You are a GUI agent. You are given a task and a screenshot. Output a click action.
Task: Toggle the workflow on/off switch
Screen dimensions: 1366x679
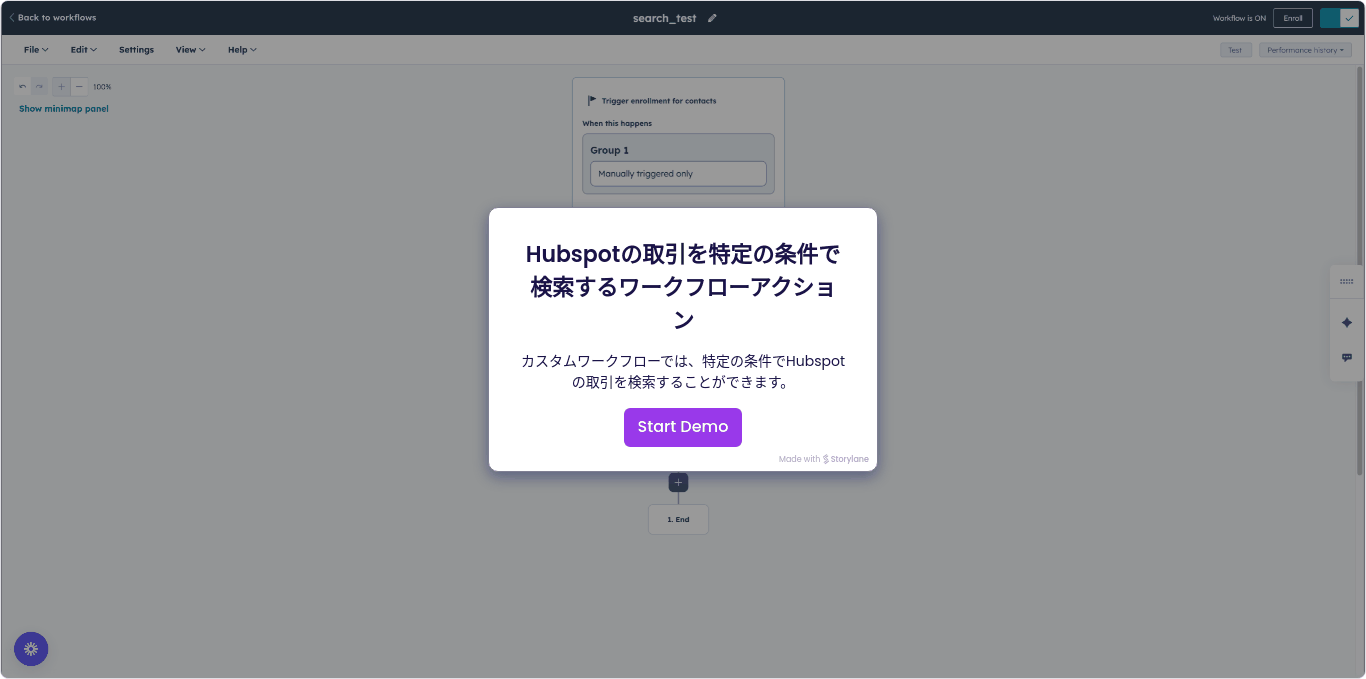point(1339,18)
